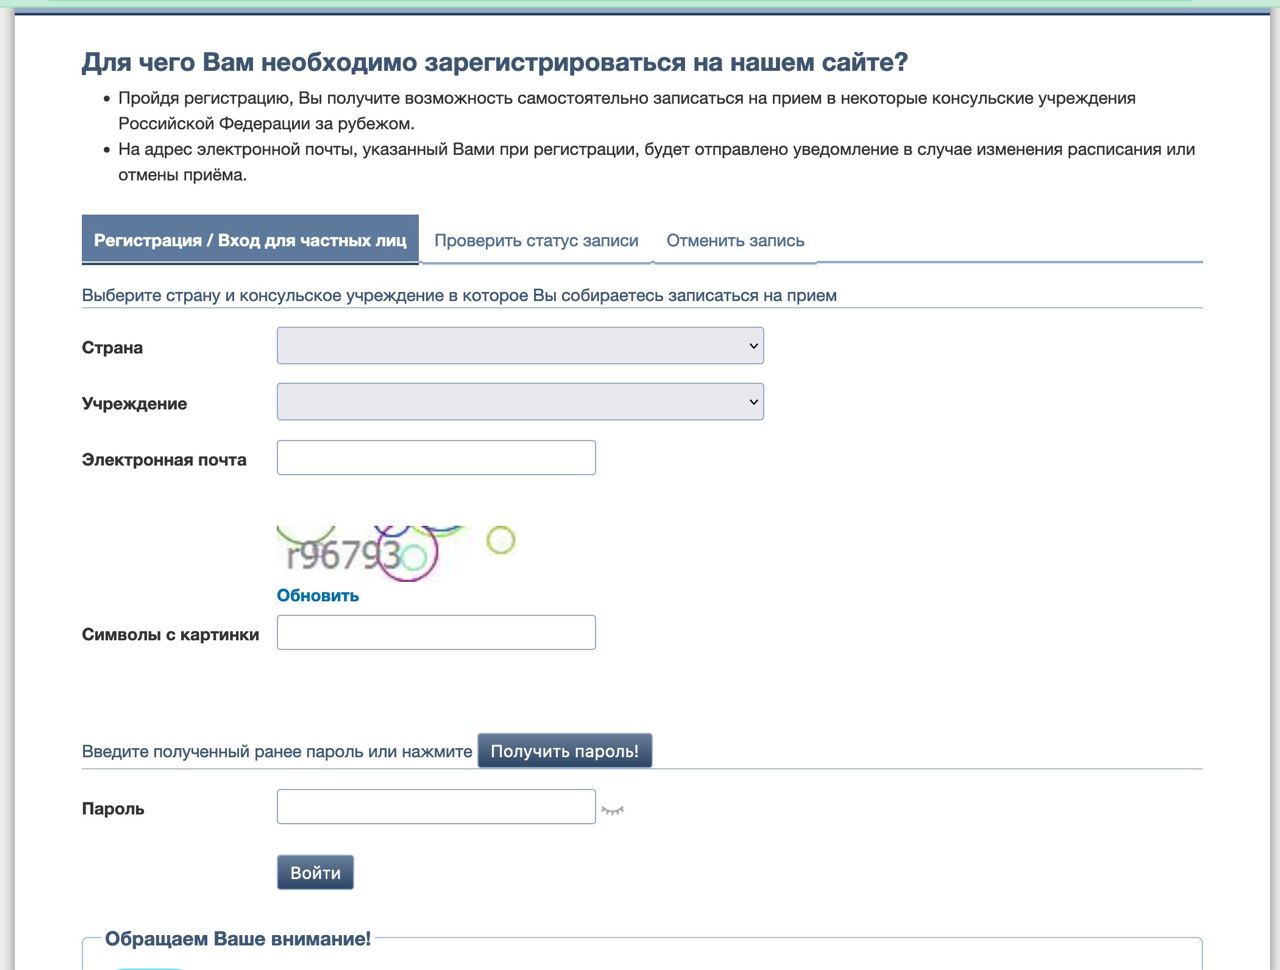Open the Отменить запись tab
This screenshot has height=970, width=1280.
(735, 240)
